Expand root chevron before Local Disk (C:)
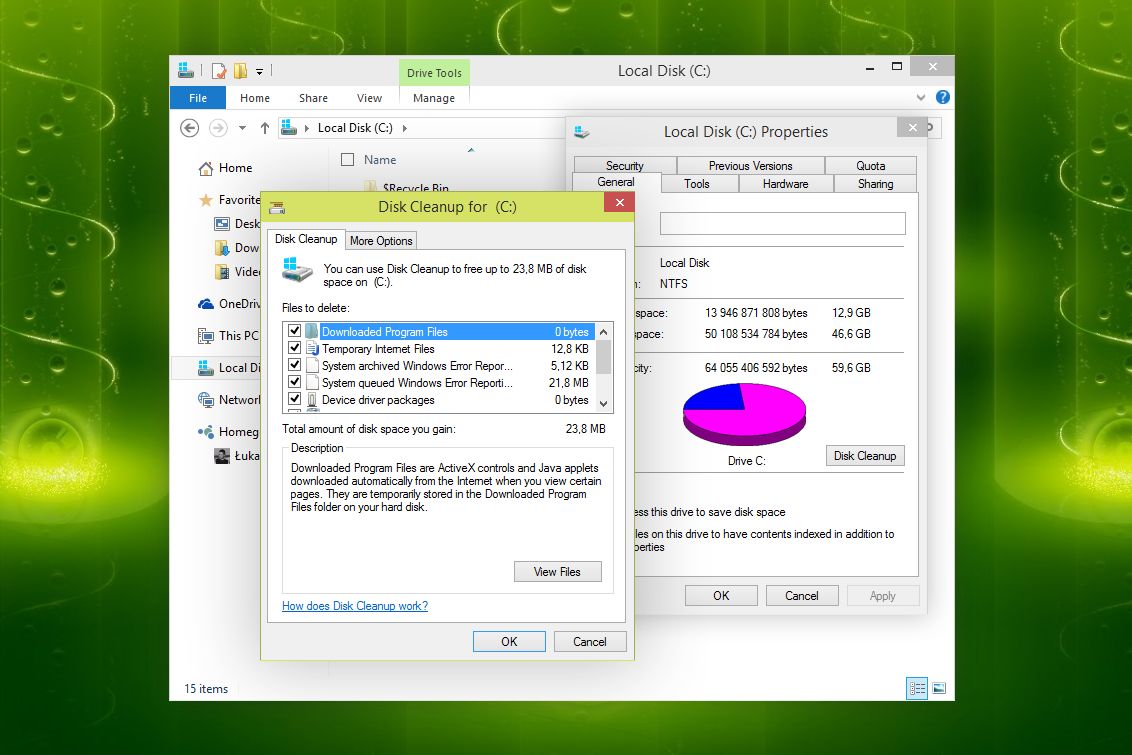 click(x=306, y=128)
